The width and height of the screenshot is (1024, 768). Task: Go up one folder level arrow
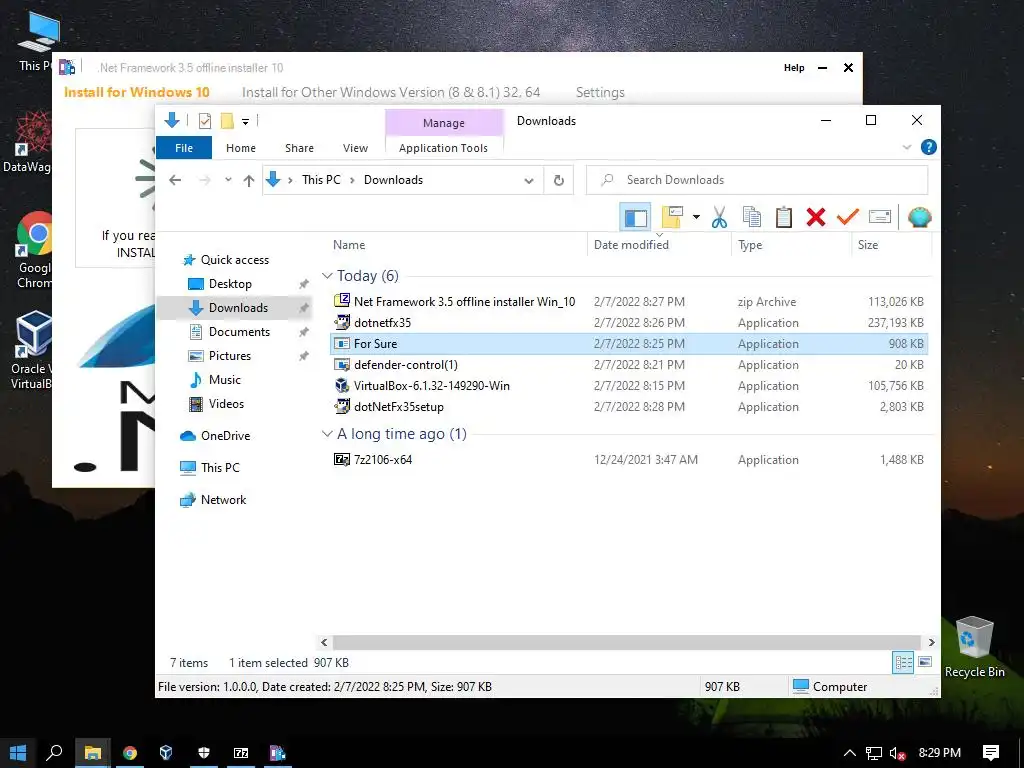click(x=248, y=180)
